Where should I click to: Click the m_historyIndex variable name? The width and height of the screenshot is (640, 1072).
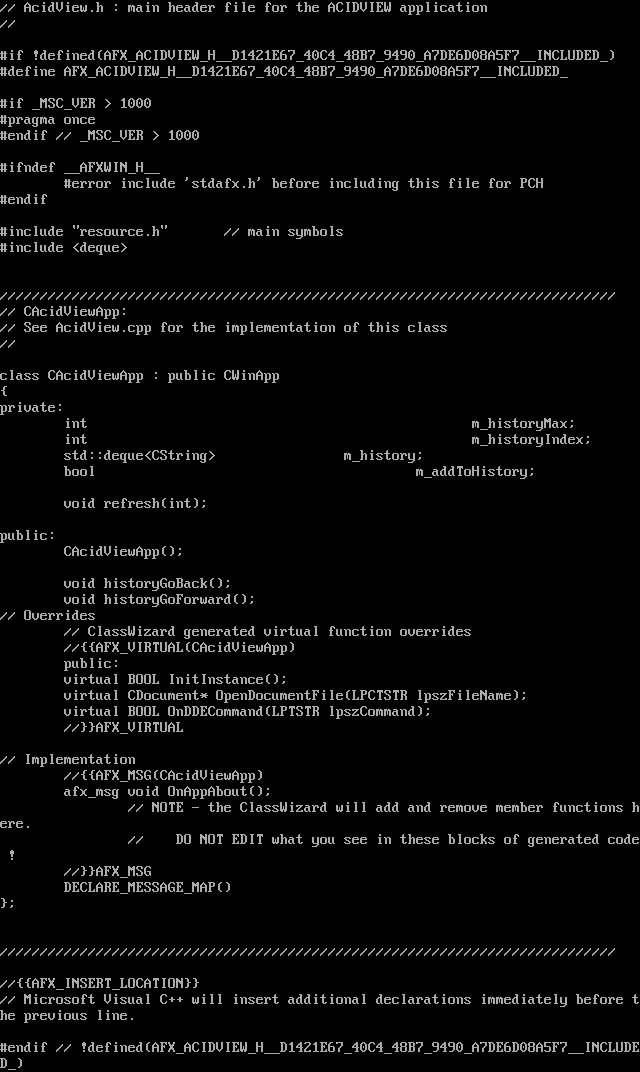click(x=531, y=440)
